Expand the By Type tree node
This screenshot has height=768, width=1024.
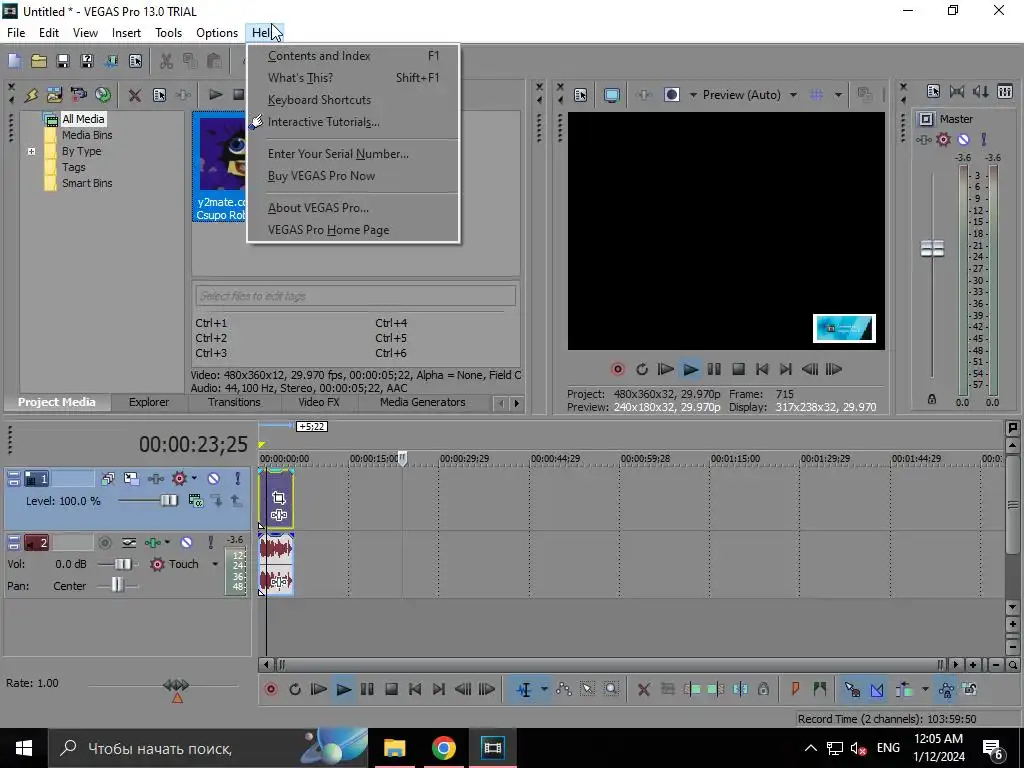point(31,152)
